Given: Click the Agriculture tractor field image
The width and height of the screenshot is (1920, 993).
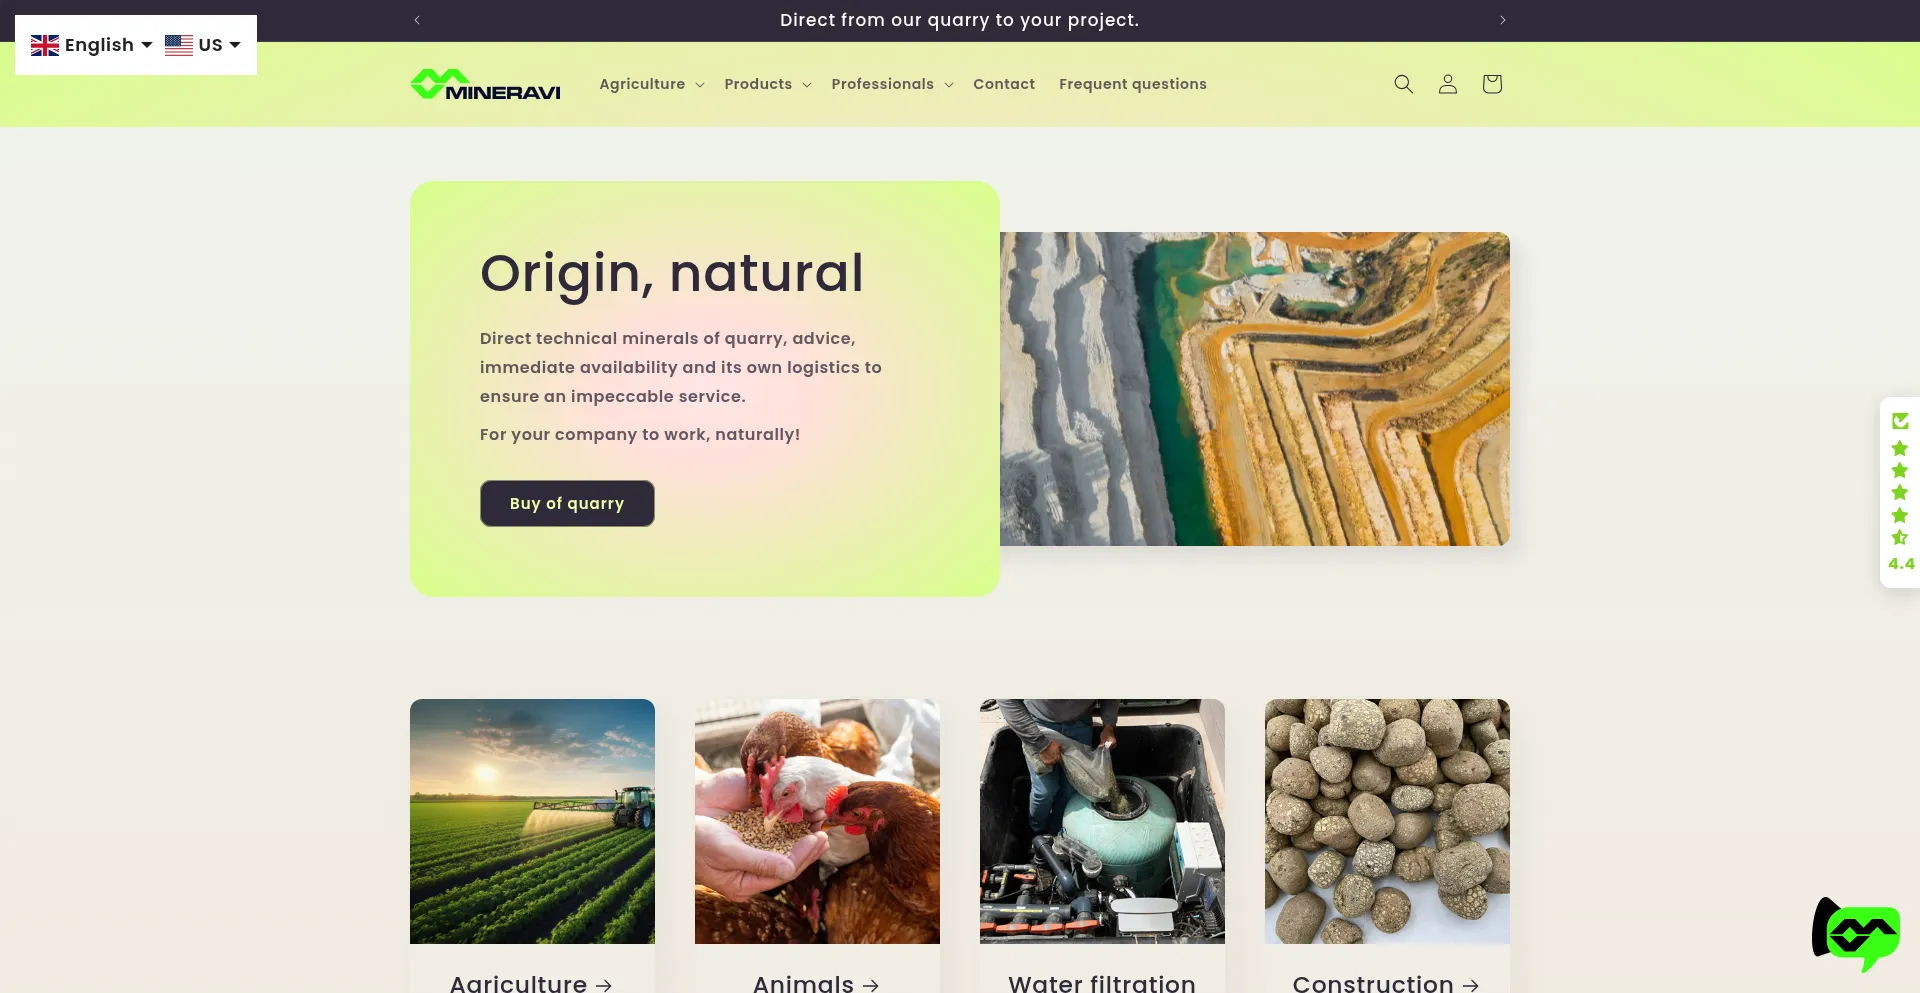Looking at the screenshot, I should tap(532, 821).
